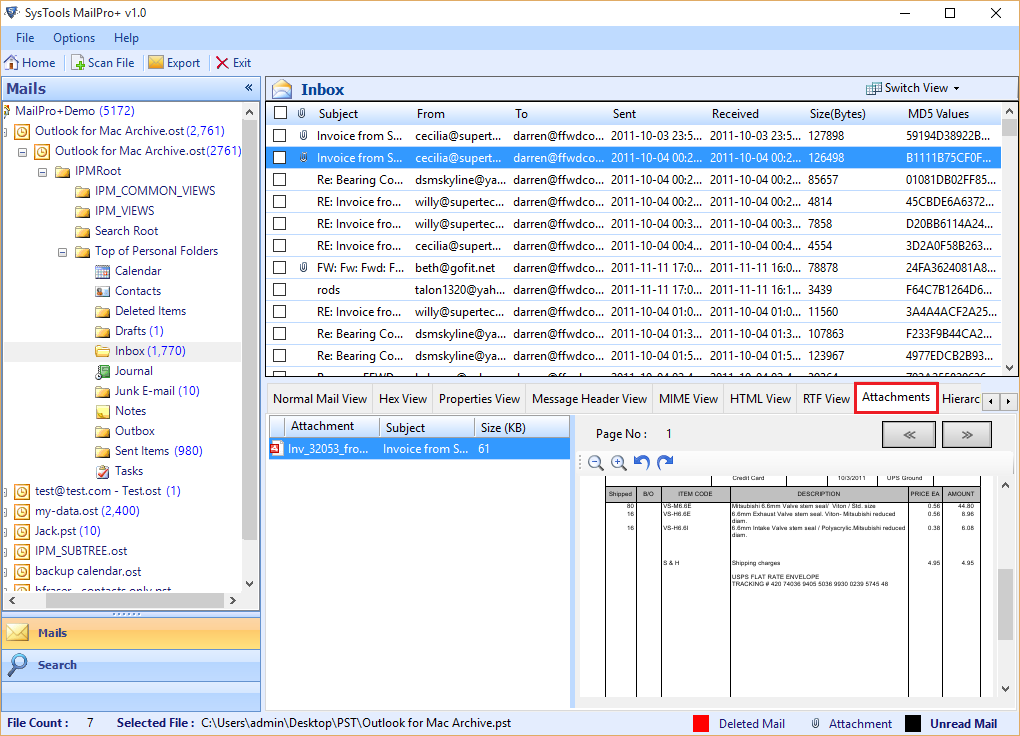Expand the my-data.ost tree node

[5, 513]
